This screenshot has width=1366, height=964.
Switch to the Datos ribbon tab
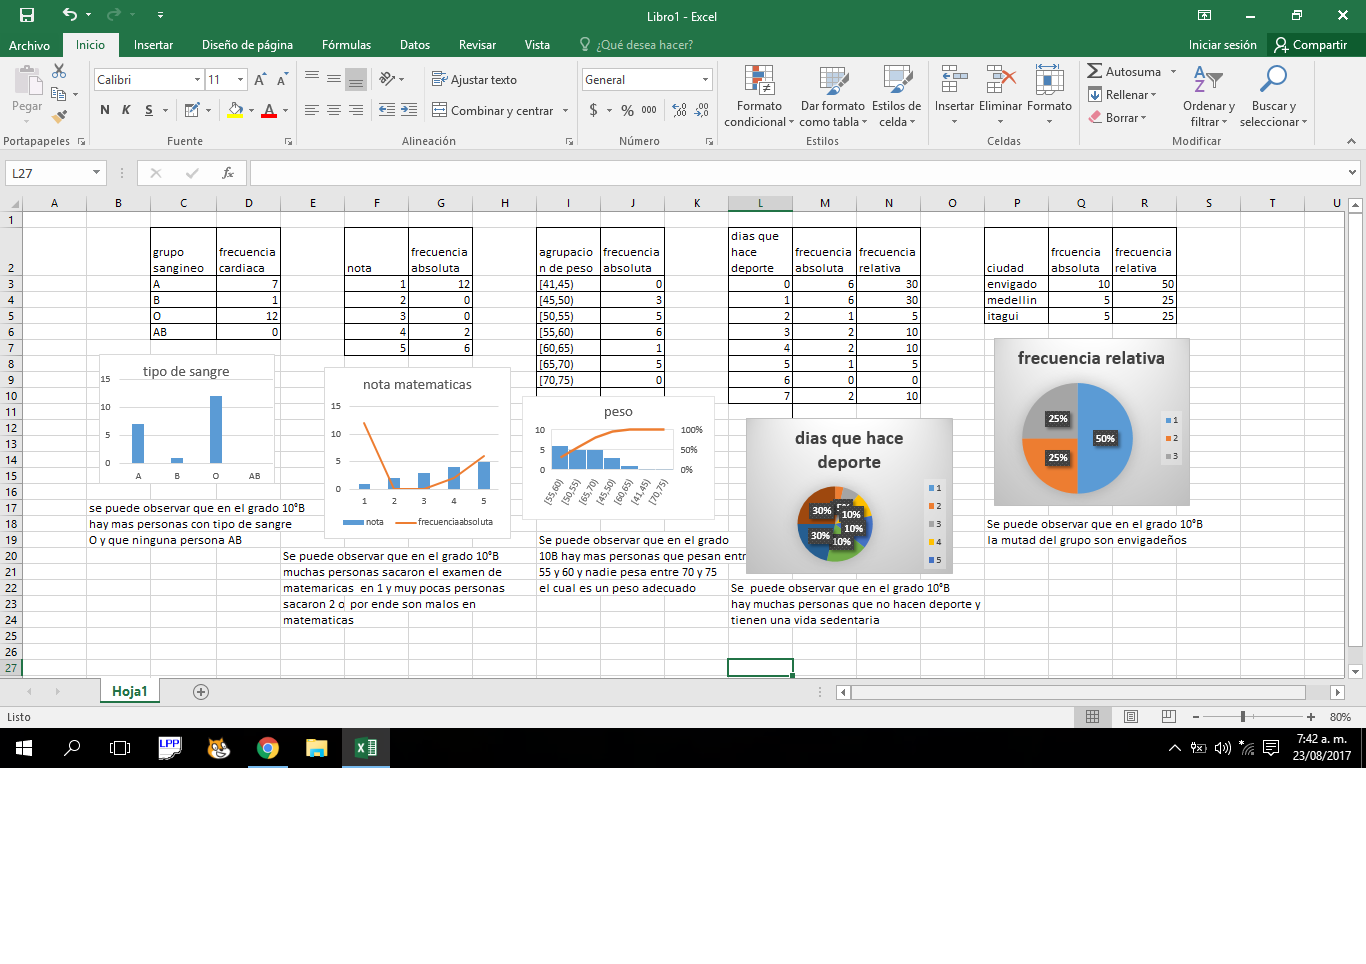414,45
